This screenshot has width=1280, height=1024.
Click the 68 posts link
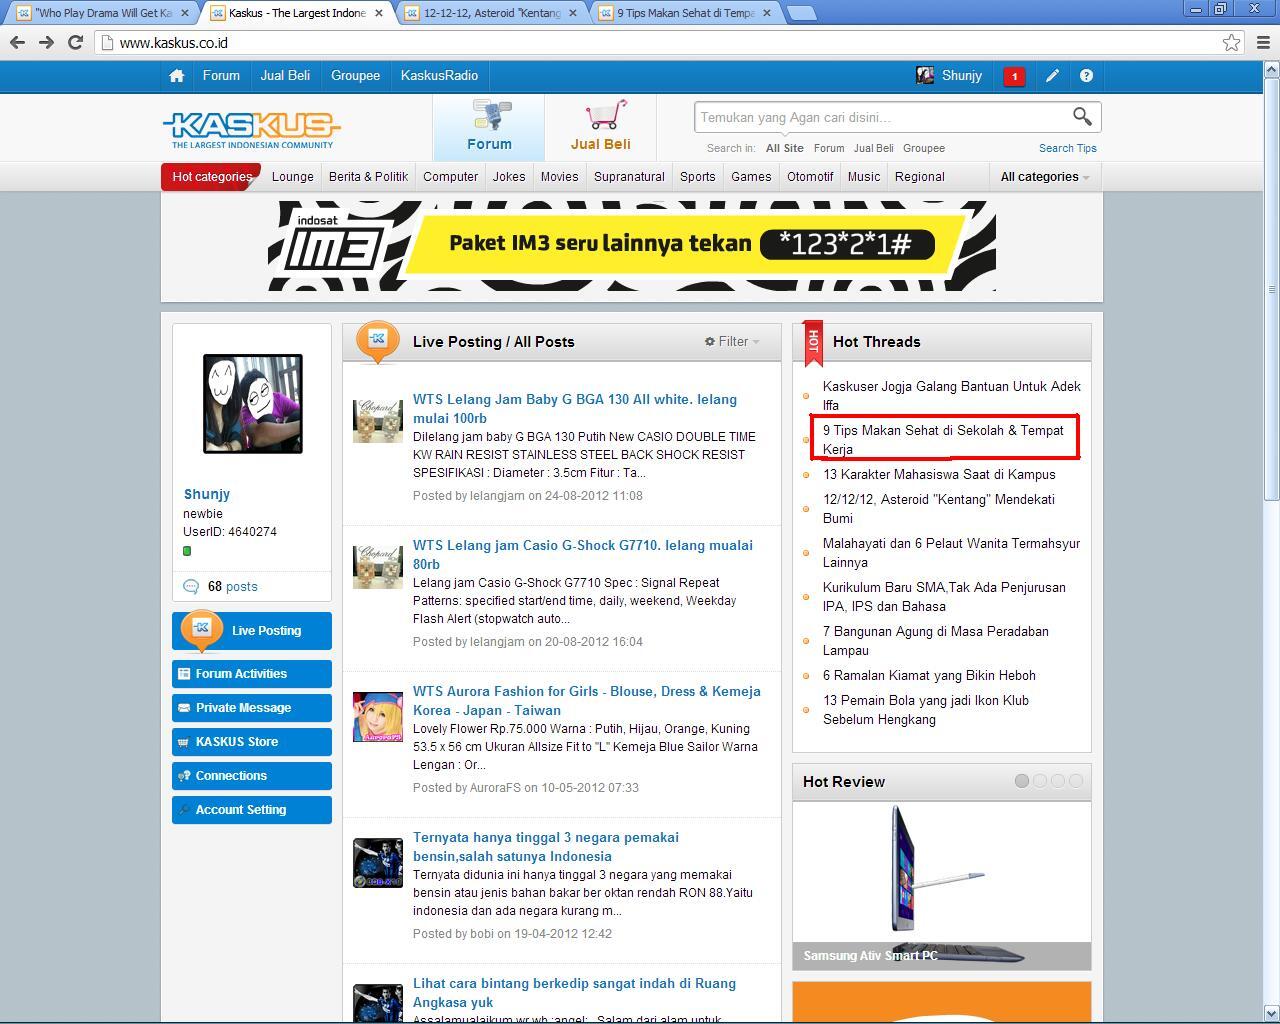tap(232, 586)
